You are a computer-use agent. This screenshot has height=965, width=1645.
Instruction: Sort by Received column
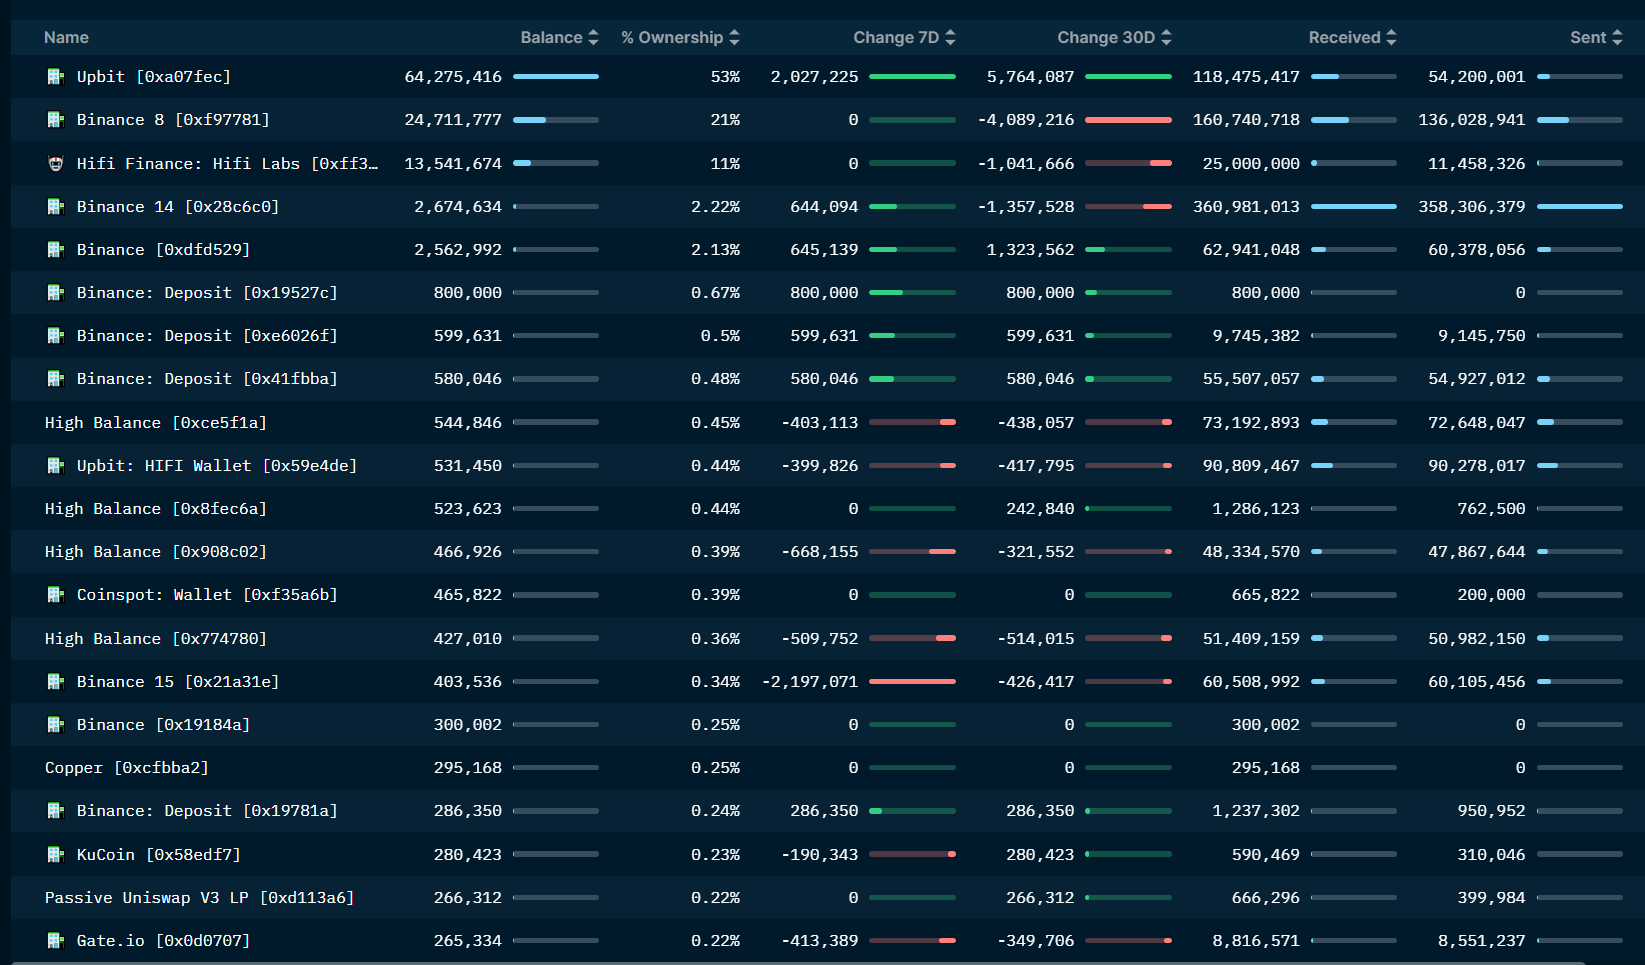[1351, 37]
